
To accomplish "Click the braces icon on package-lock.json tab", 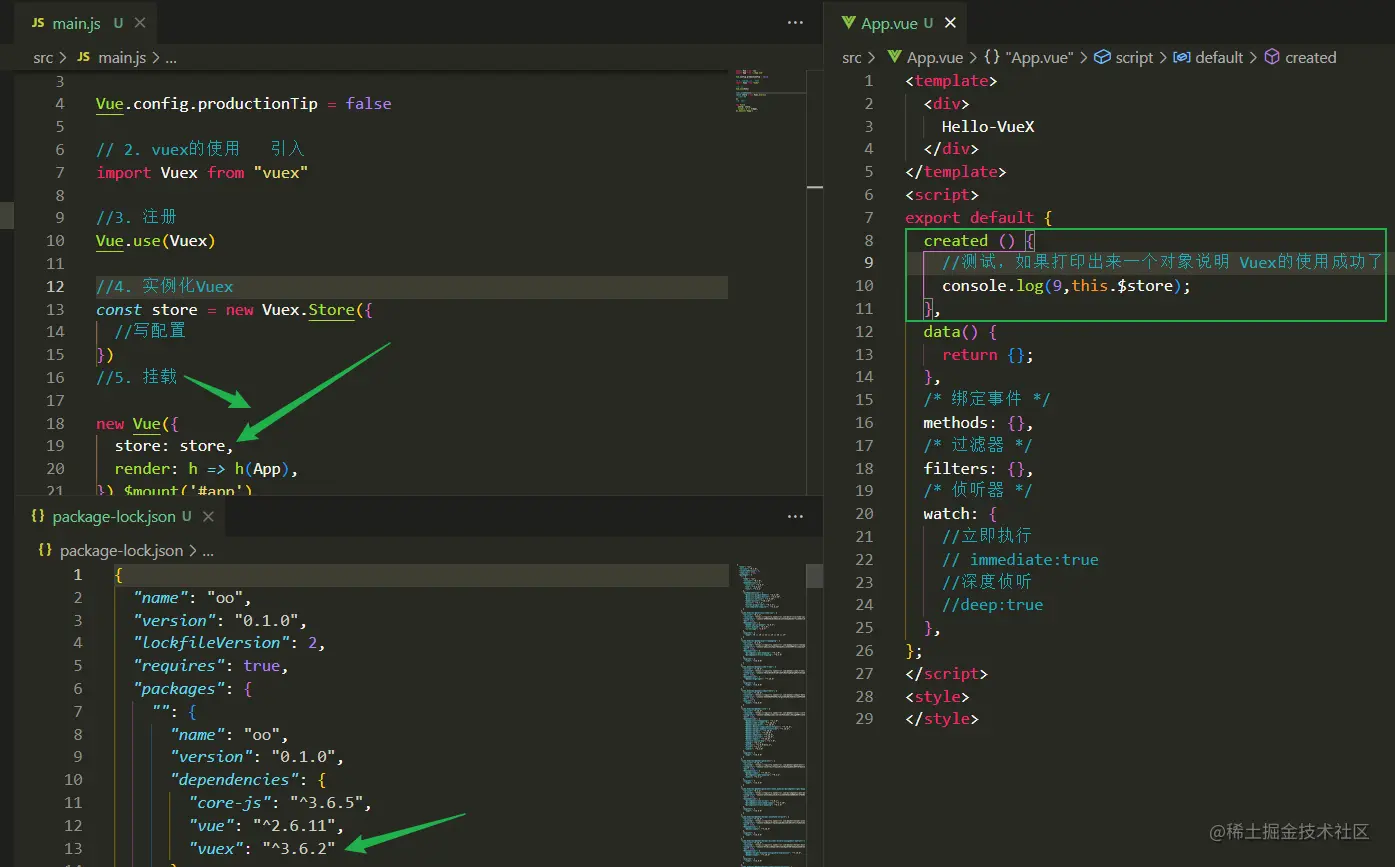I will point(38,516).
